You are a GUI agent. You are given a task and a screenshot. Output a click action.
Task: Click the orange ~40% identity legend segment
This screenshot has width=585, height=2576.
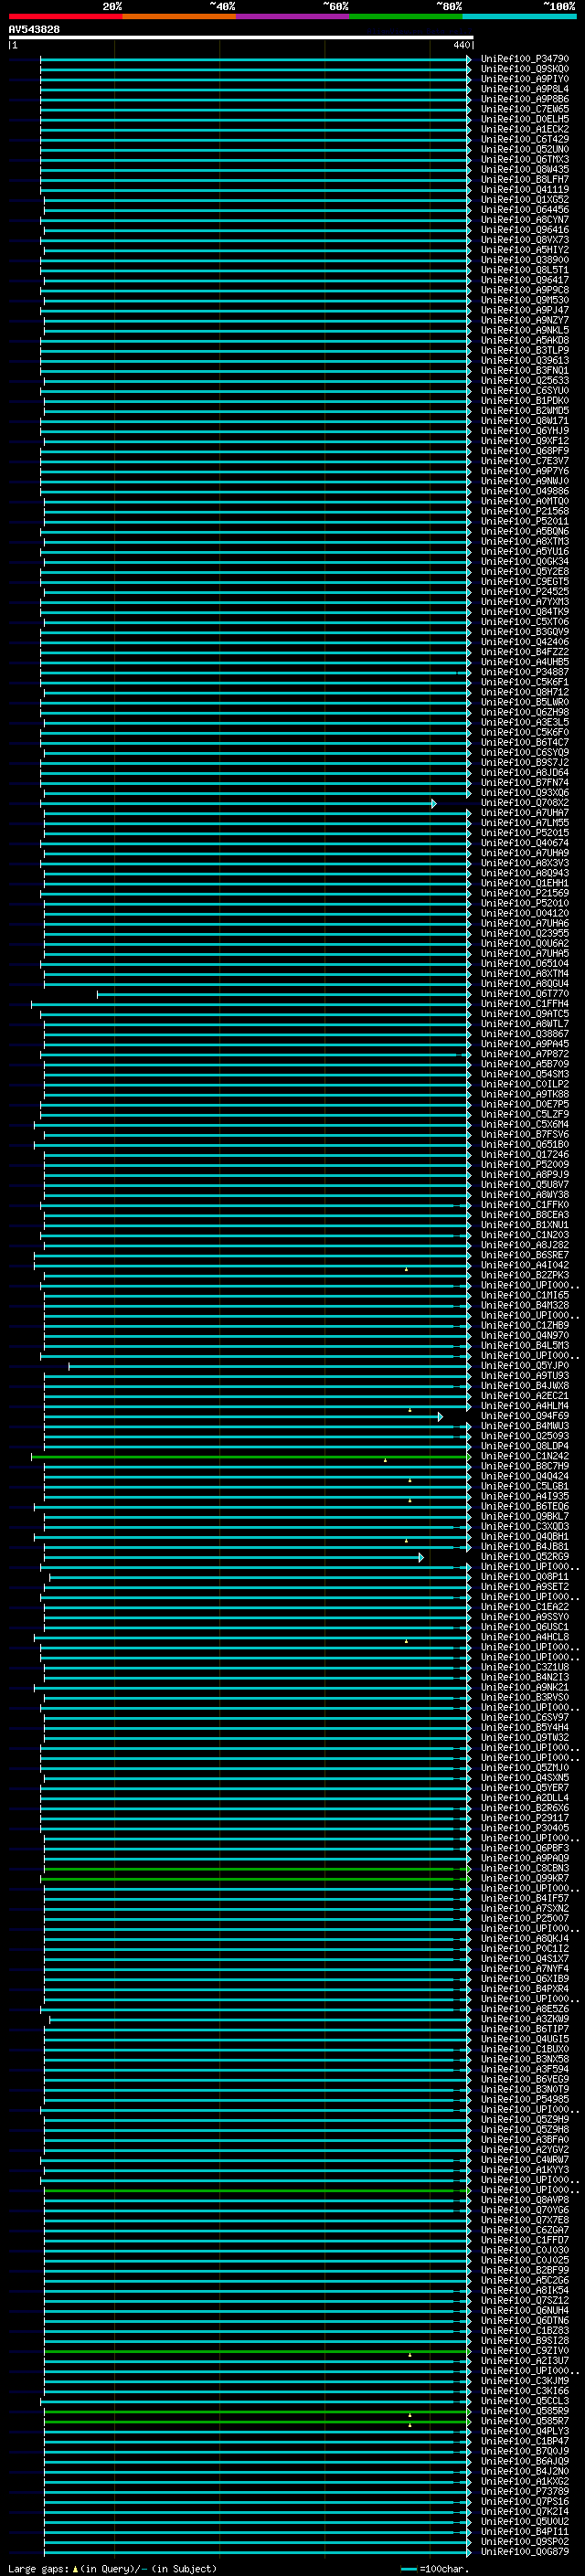pyautogui.click(x=179, y=16)
